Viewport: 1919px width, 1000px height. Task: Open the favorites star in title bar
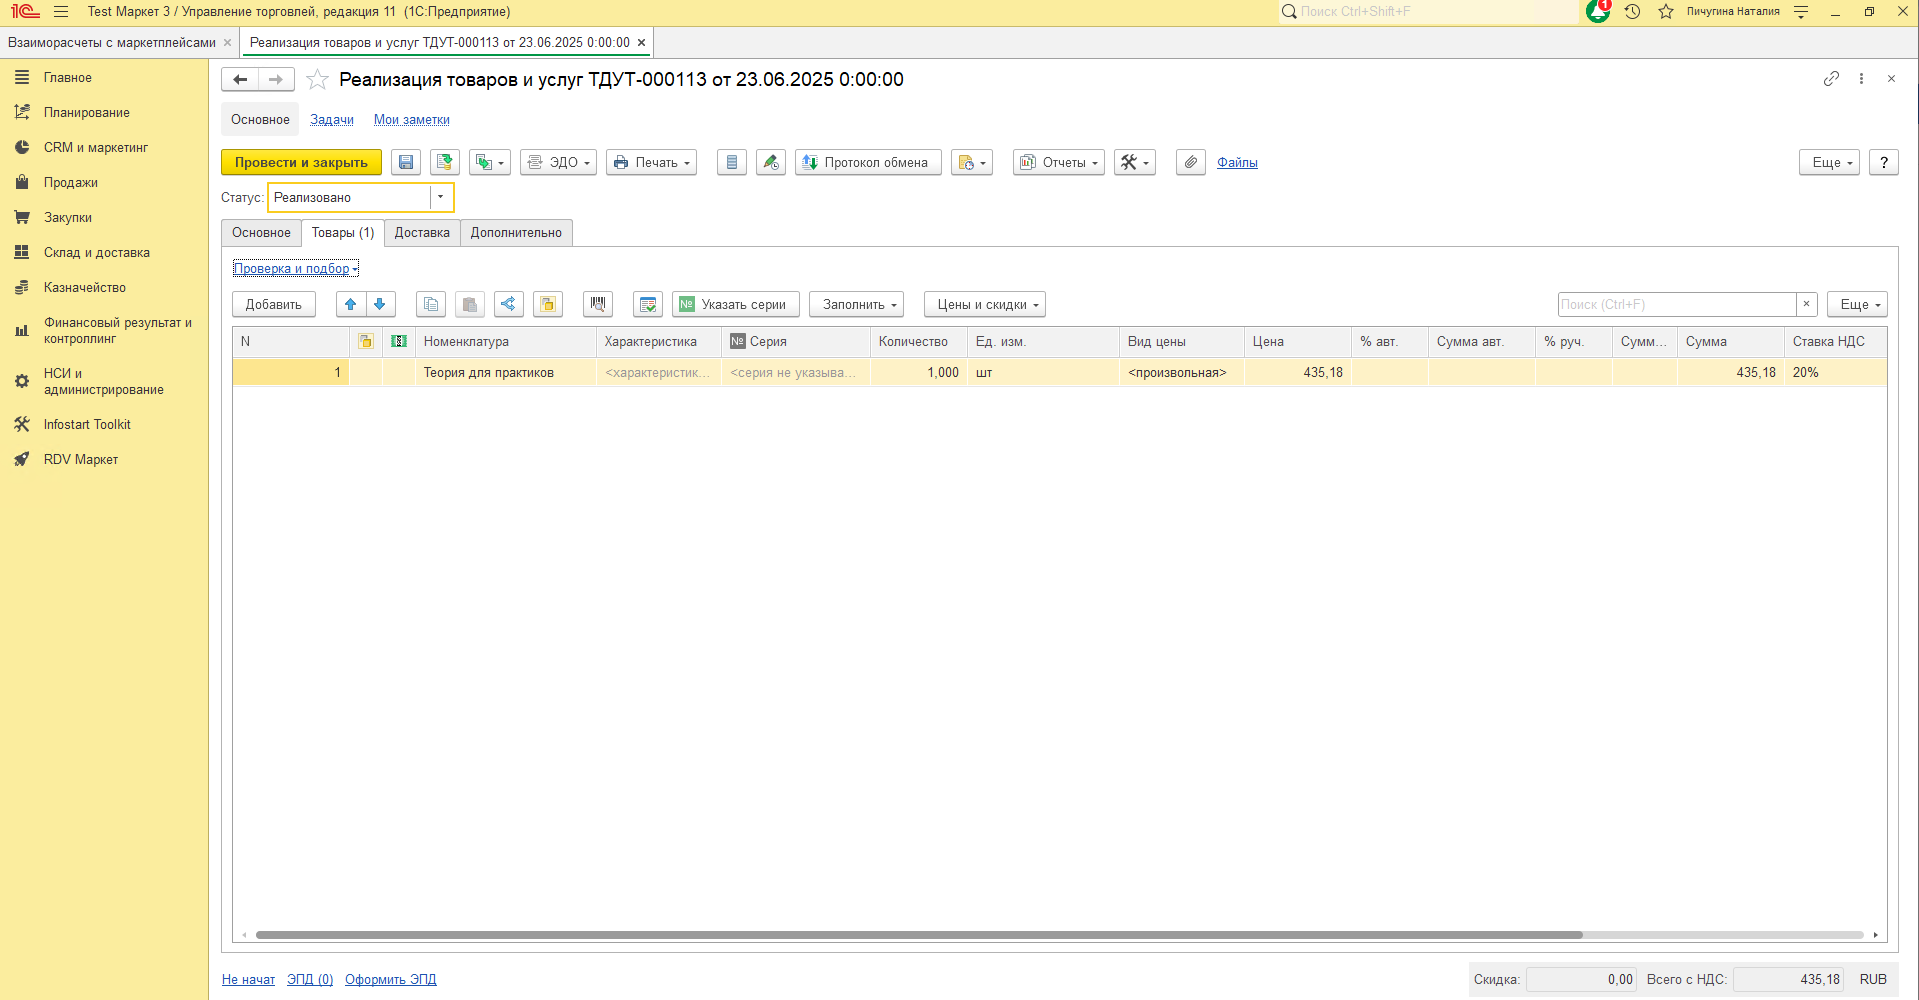pyautogui.click(x=1666, y=11)
